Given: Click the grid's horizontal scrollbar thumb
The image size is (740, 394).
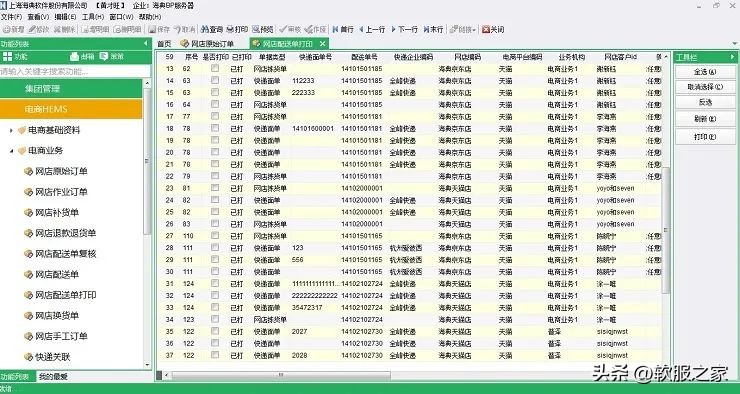Looking at the screenshot, I should 281,375.
